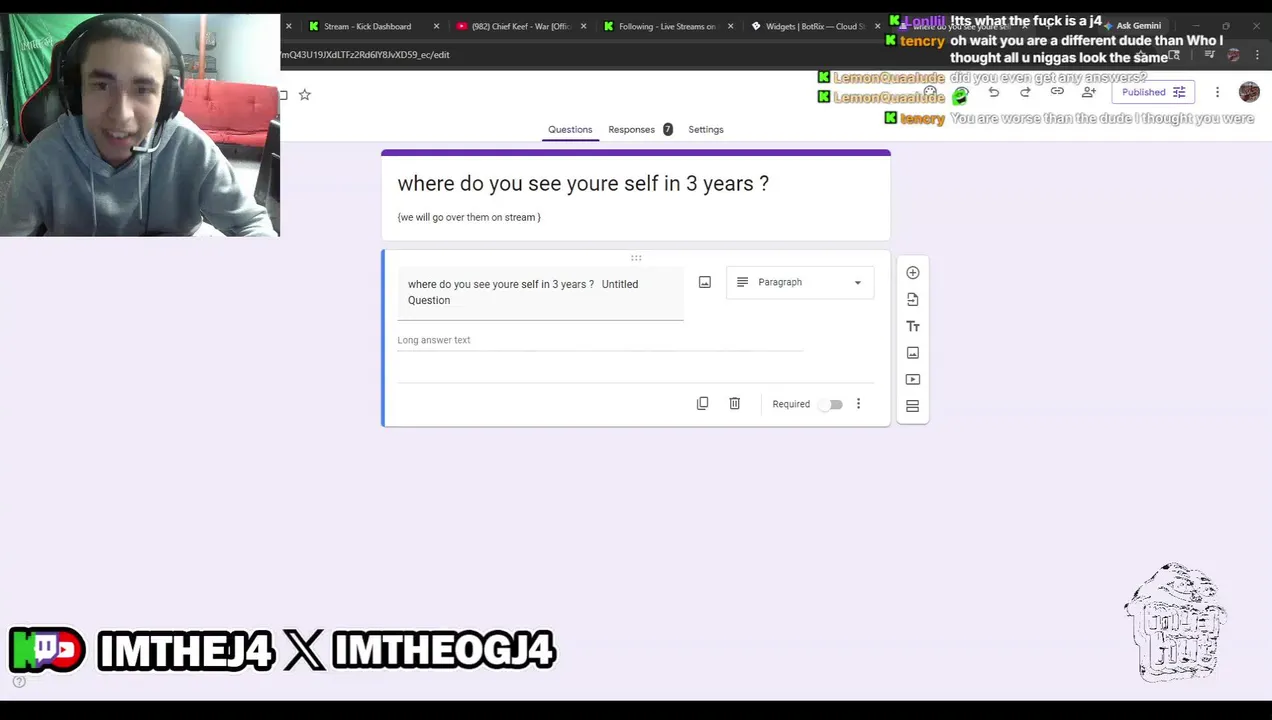Redo the last form edit
1272x720 pixels.
pyautogui.click(x=1025, y=92)
